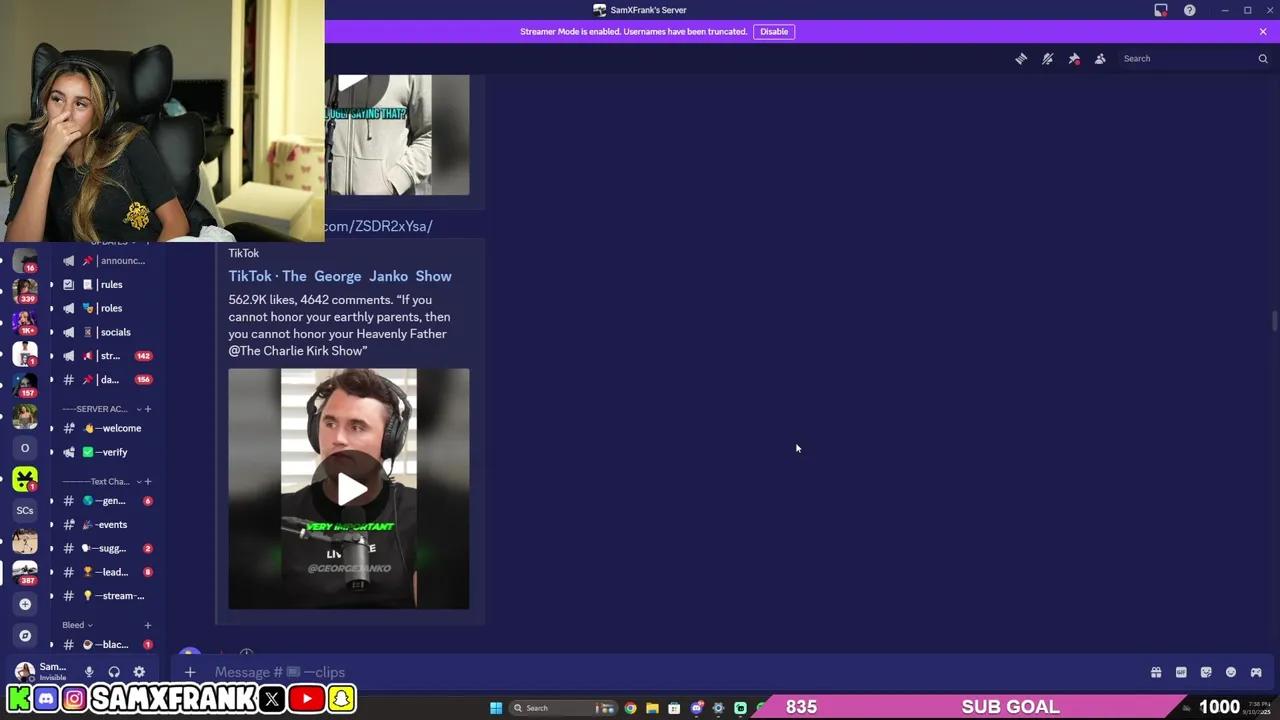Click the chat scrollbar thumb

[x=1274, y=323]
